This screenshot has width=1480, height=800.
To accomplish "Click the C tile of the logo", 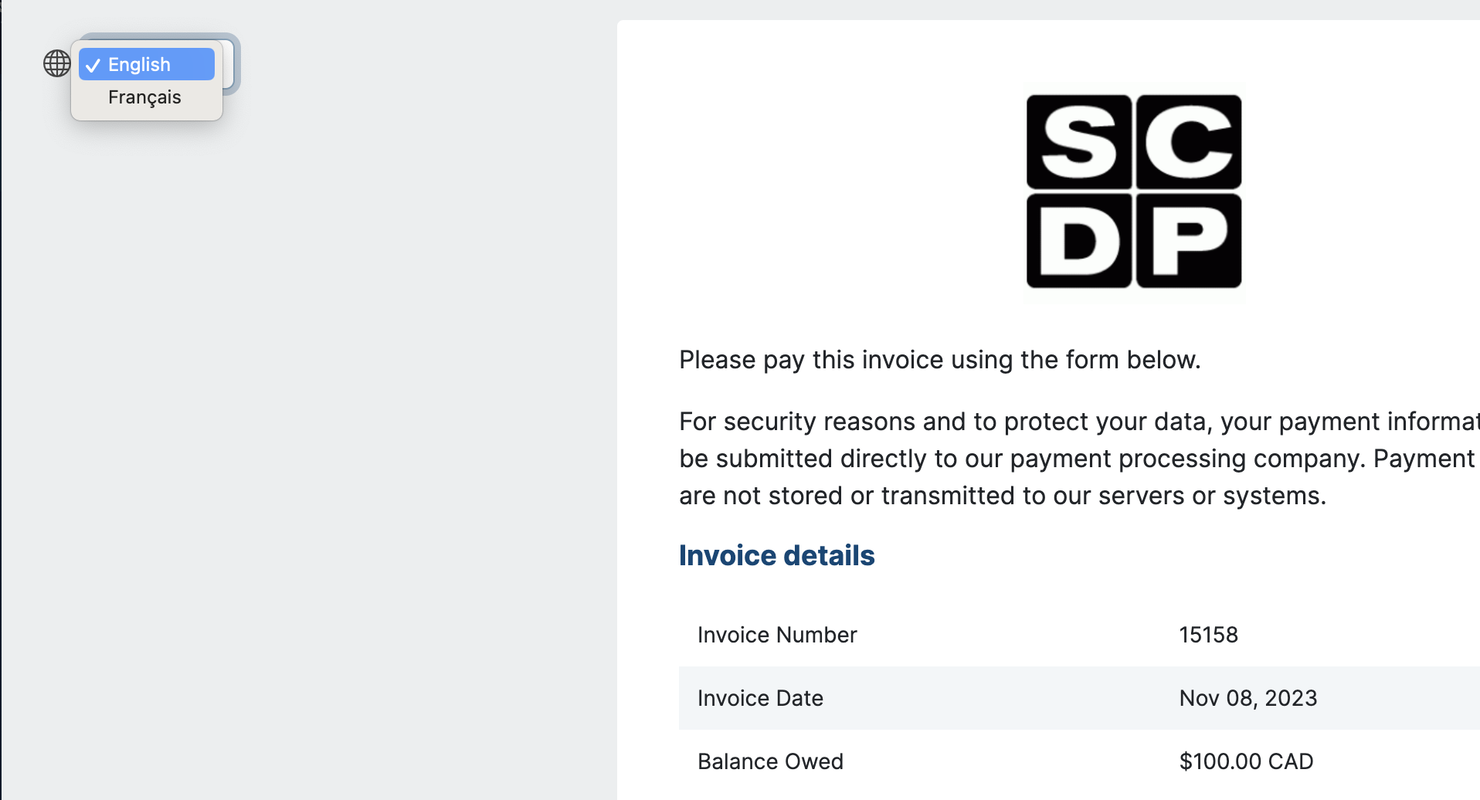I will tap(1189, 142).
